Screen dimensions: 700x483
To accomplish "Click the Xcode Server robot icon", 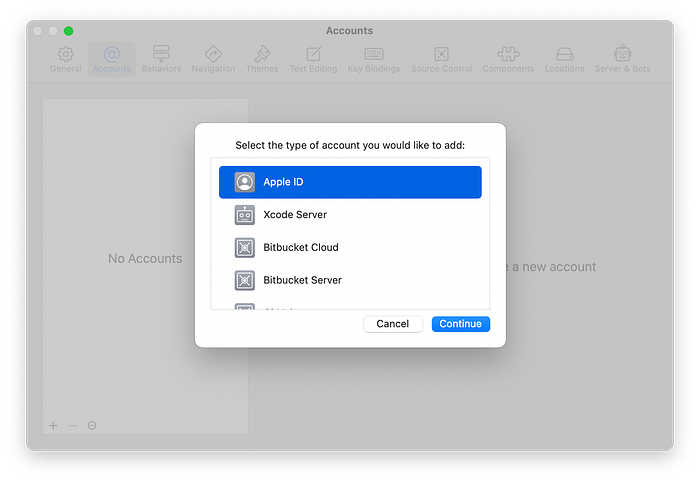I will coord(245,215).
